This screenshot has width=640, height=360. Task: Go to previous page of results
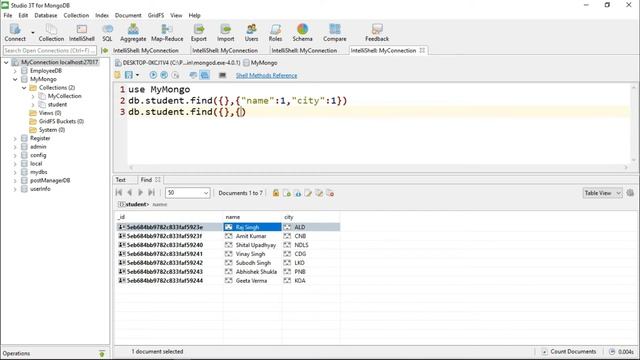130,193
